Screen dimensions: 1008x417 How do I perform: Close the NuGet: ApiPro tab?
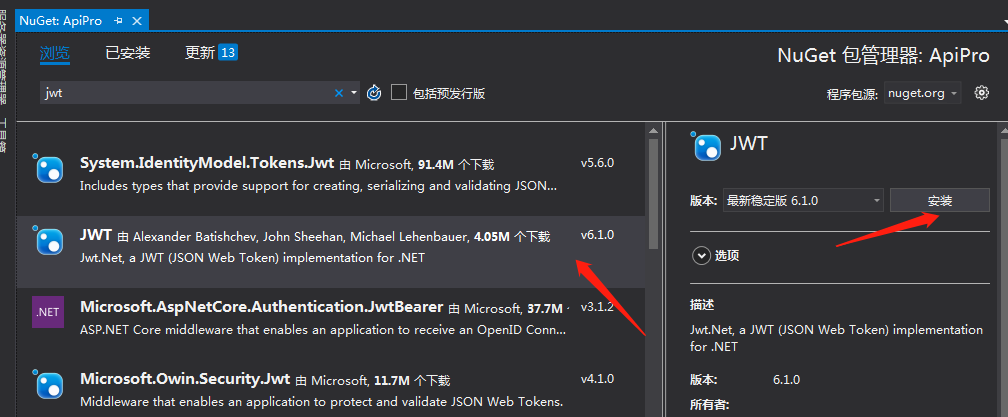(x=137, y=21)
